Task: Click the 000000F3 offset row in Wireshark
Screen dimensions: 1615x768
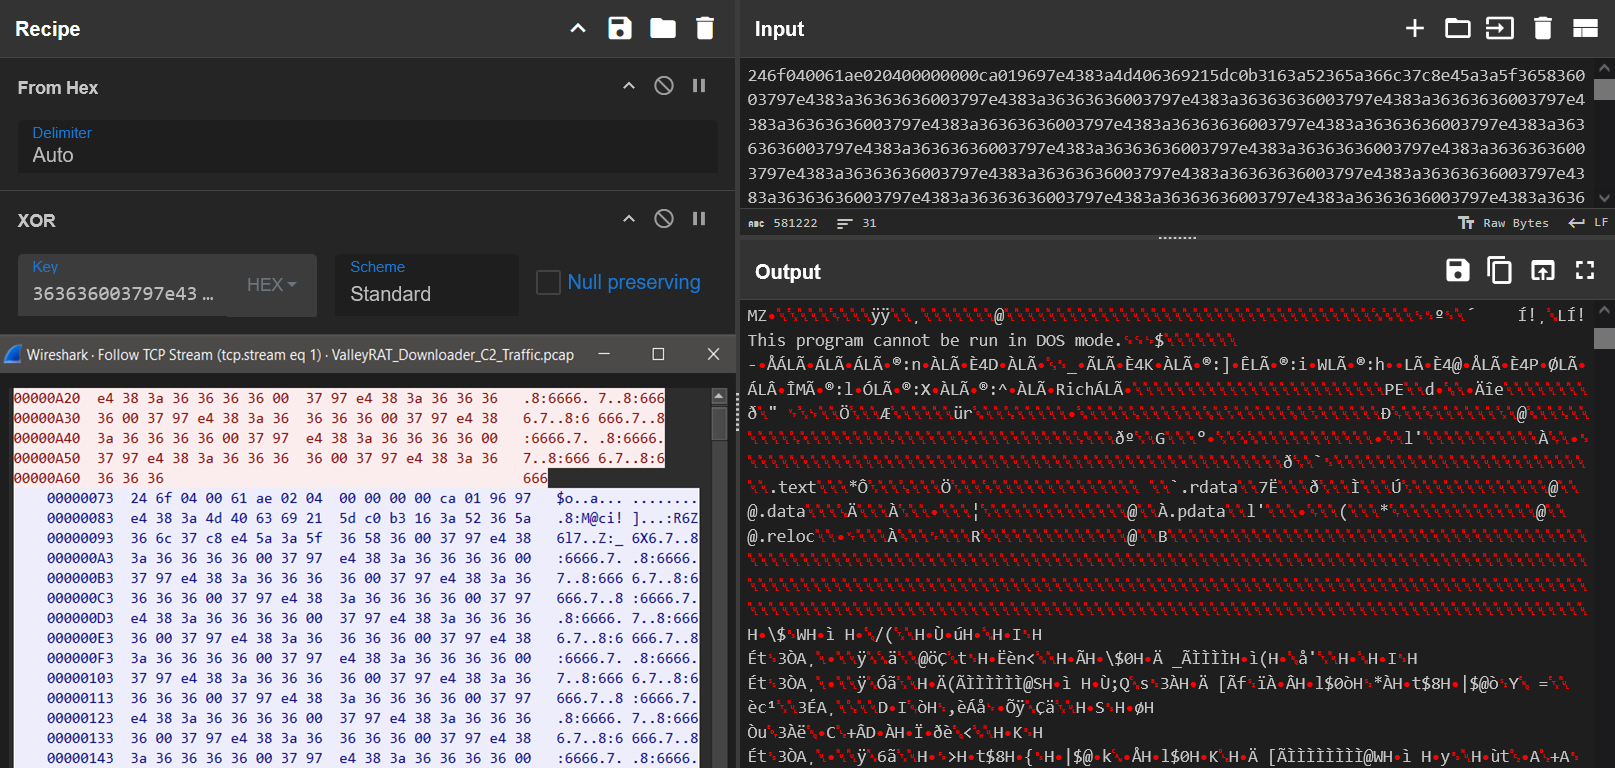Action: pyautogui.click(x=372, y=658)
